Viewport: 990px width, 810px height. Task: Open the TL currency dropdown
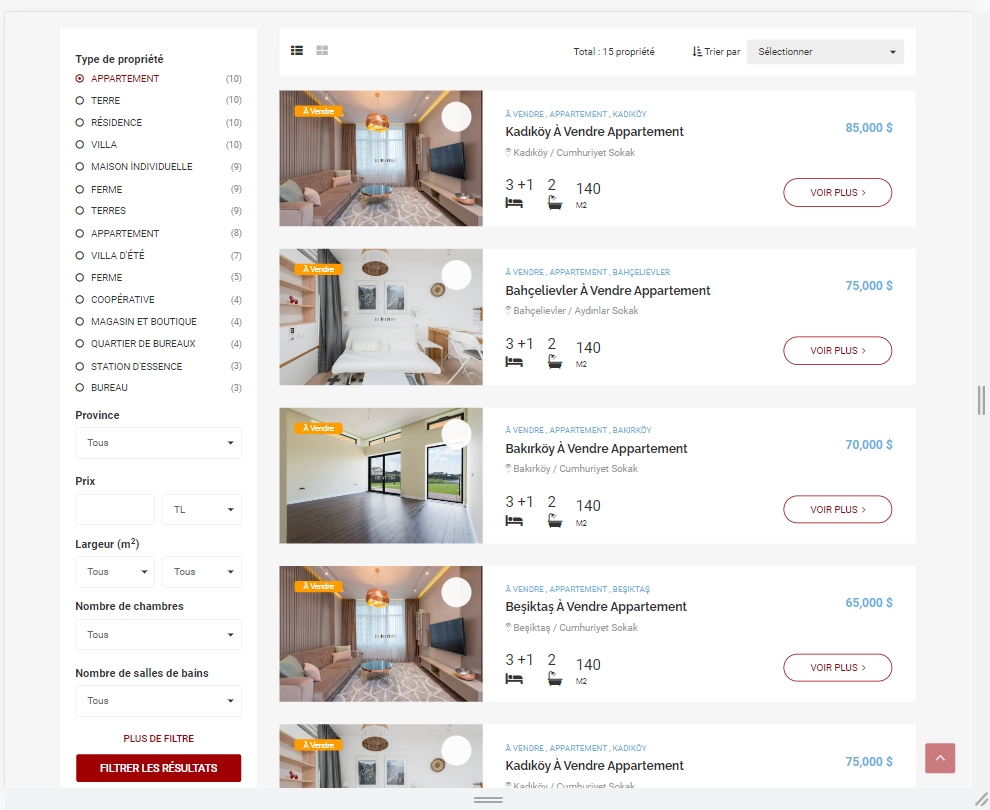(x=201, y=509)
